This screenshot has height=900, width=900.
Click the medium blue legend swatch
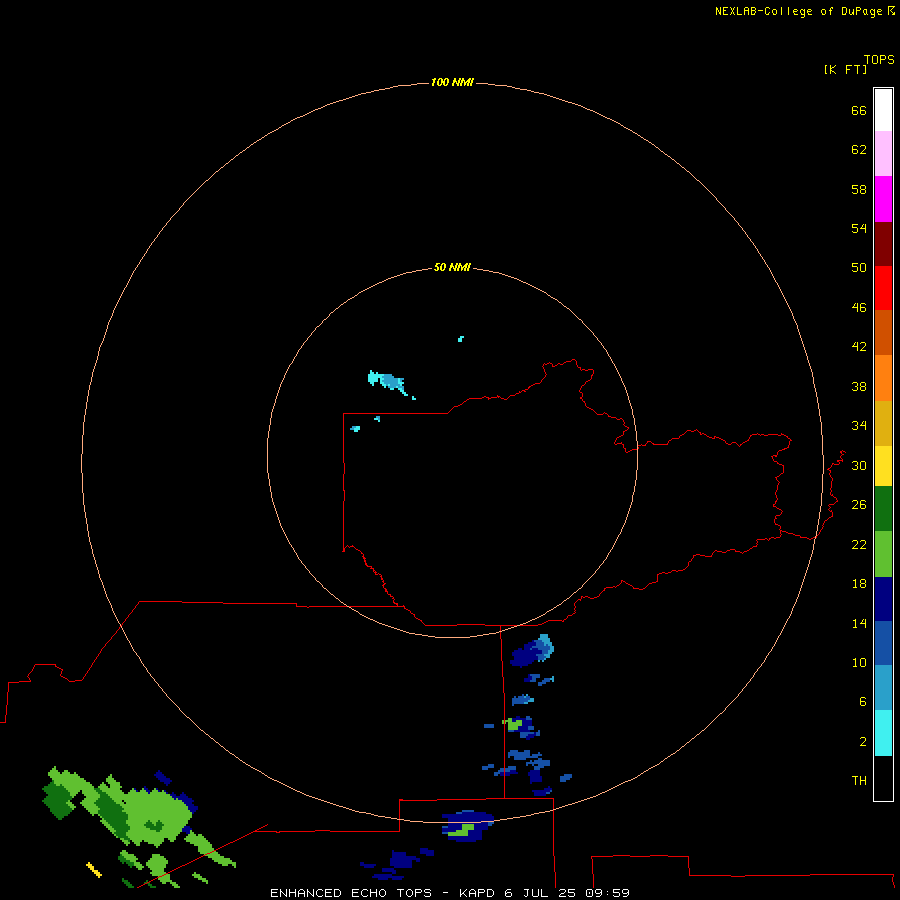[x=883, y=643]
